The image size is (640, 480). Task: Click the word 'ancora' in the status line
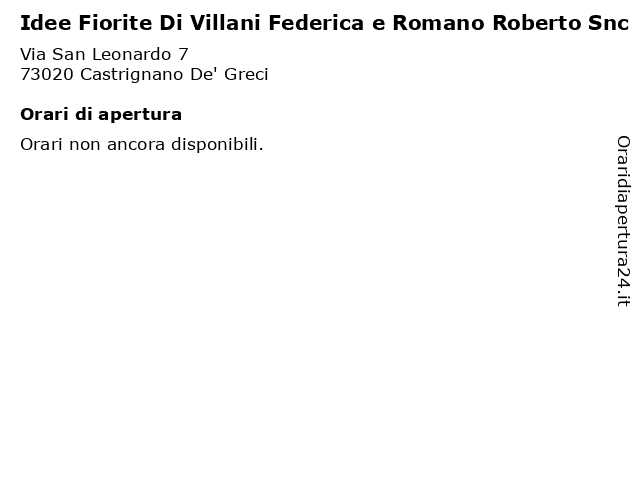[136, 145]
